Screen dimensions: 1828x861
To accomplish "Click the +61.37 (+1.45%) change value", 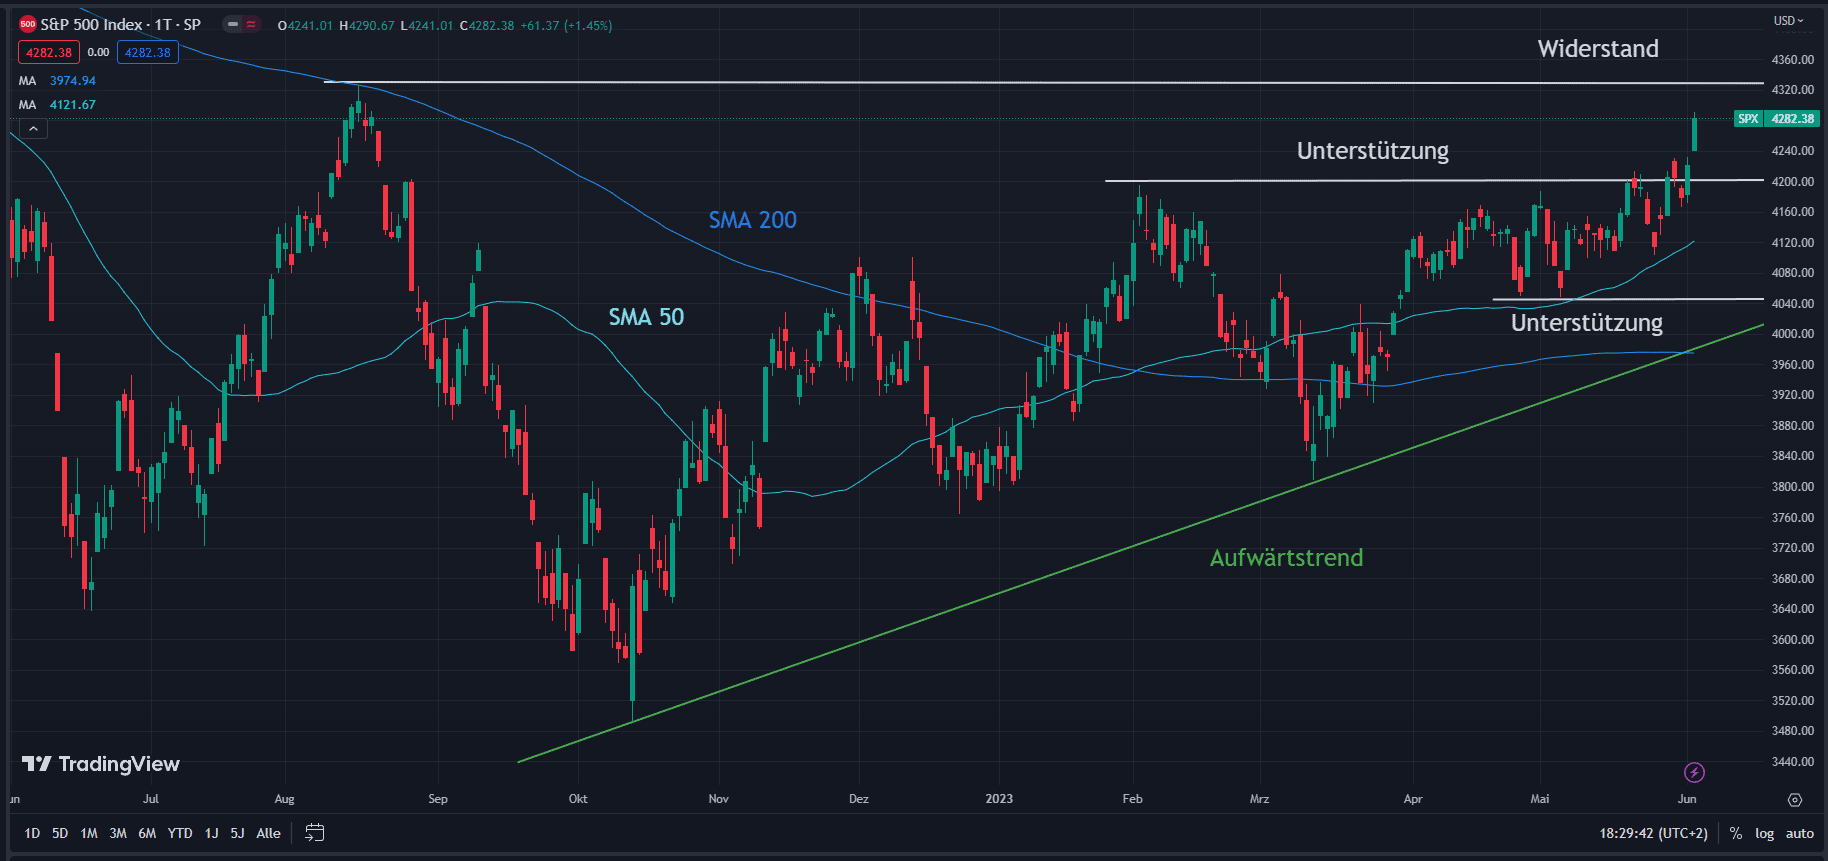I will click(x=566, y=25).
